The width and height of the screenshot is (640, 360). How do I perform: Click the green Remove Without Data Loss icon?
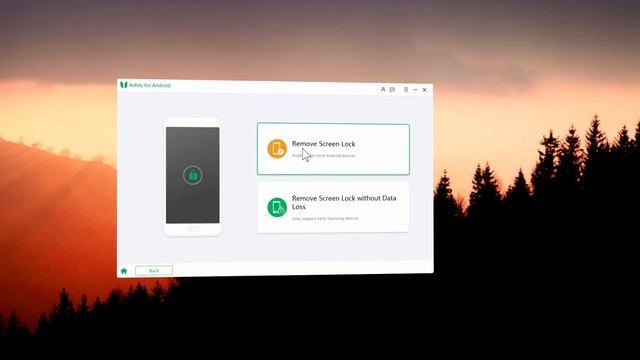pos(277,207)
